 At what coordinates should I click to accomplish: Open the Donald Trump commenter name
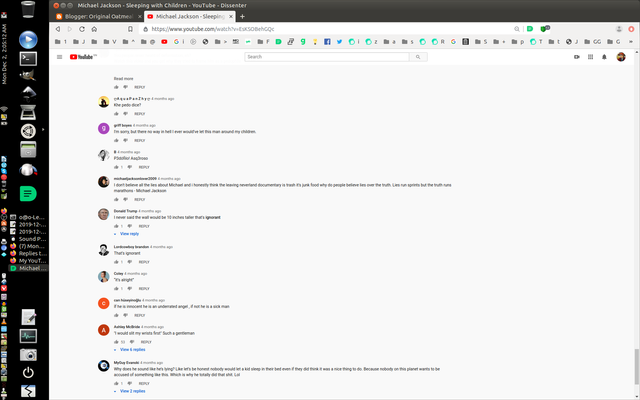(x=125, y=211)
